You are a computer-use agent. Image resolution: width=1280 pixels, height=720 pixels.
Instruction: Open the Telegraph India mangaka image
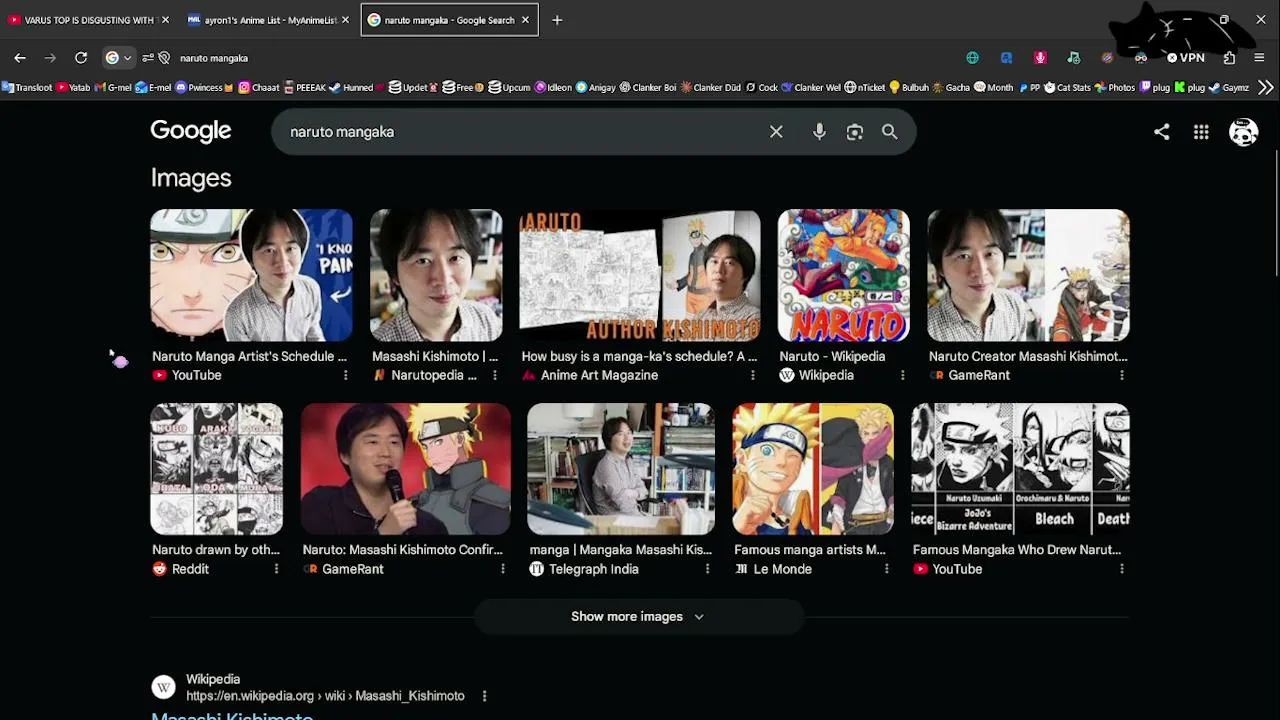[621, 469]
